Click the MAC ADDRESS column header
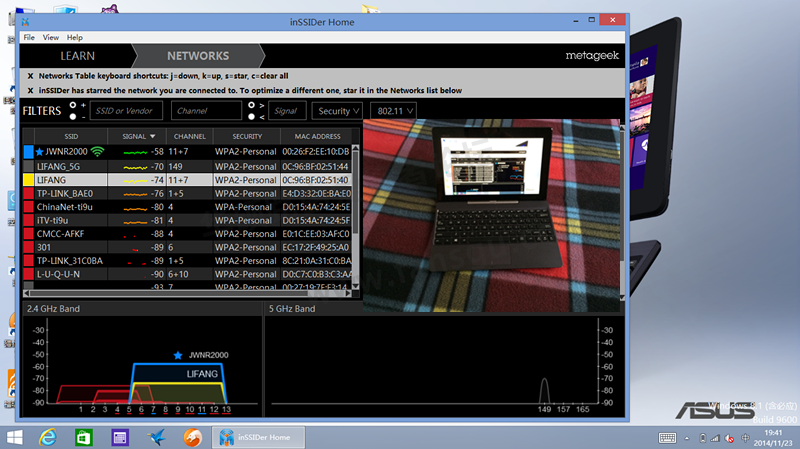800x449 pixels. [x=317, y=136]
